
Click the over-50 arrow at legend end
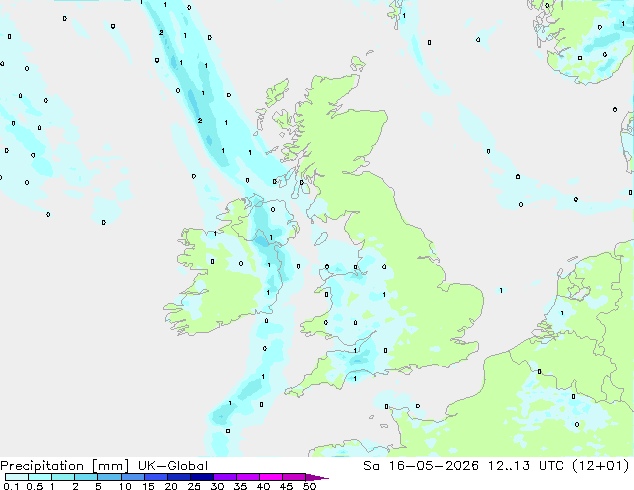[317, 478]
